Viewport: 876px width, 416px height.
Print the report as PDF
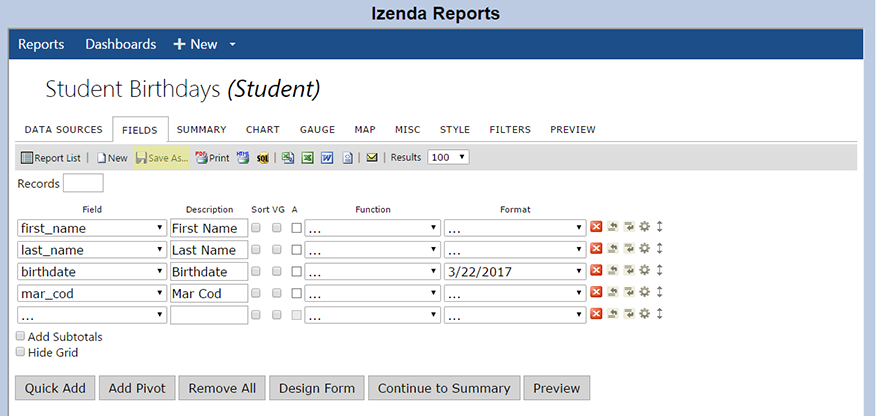click(212, 158)
